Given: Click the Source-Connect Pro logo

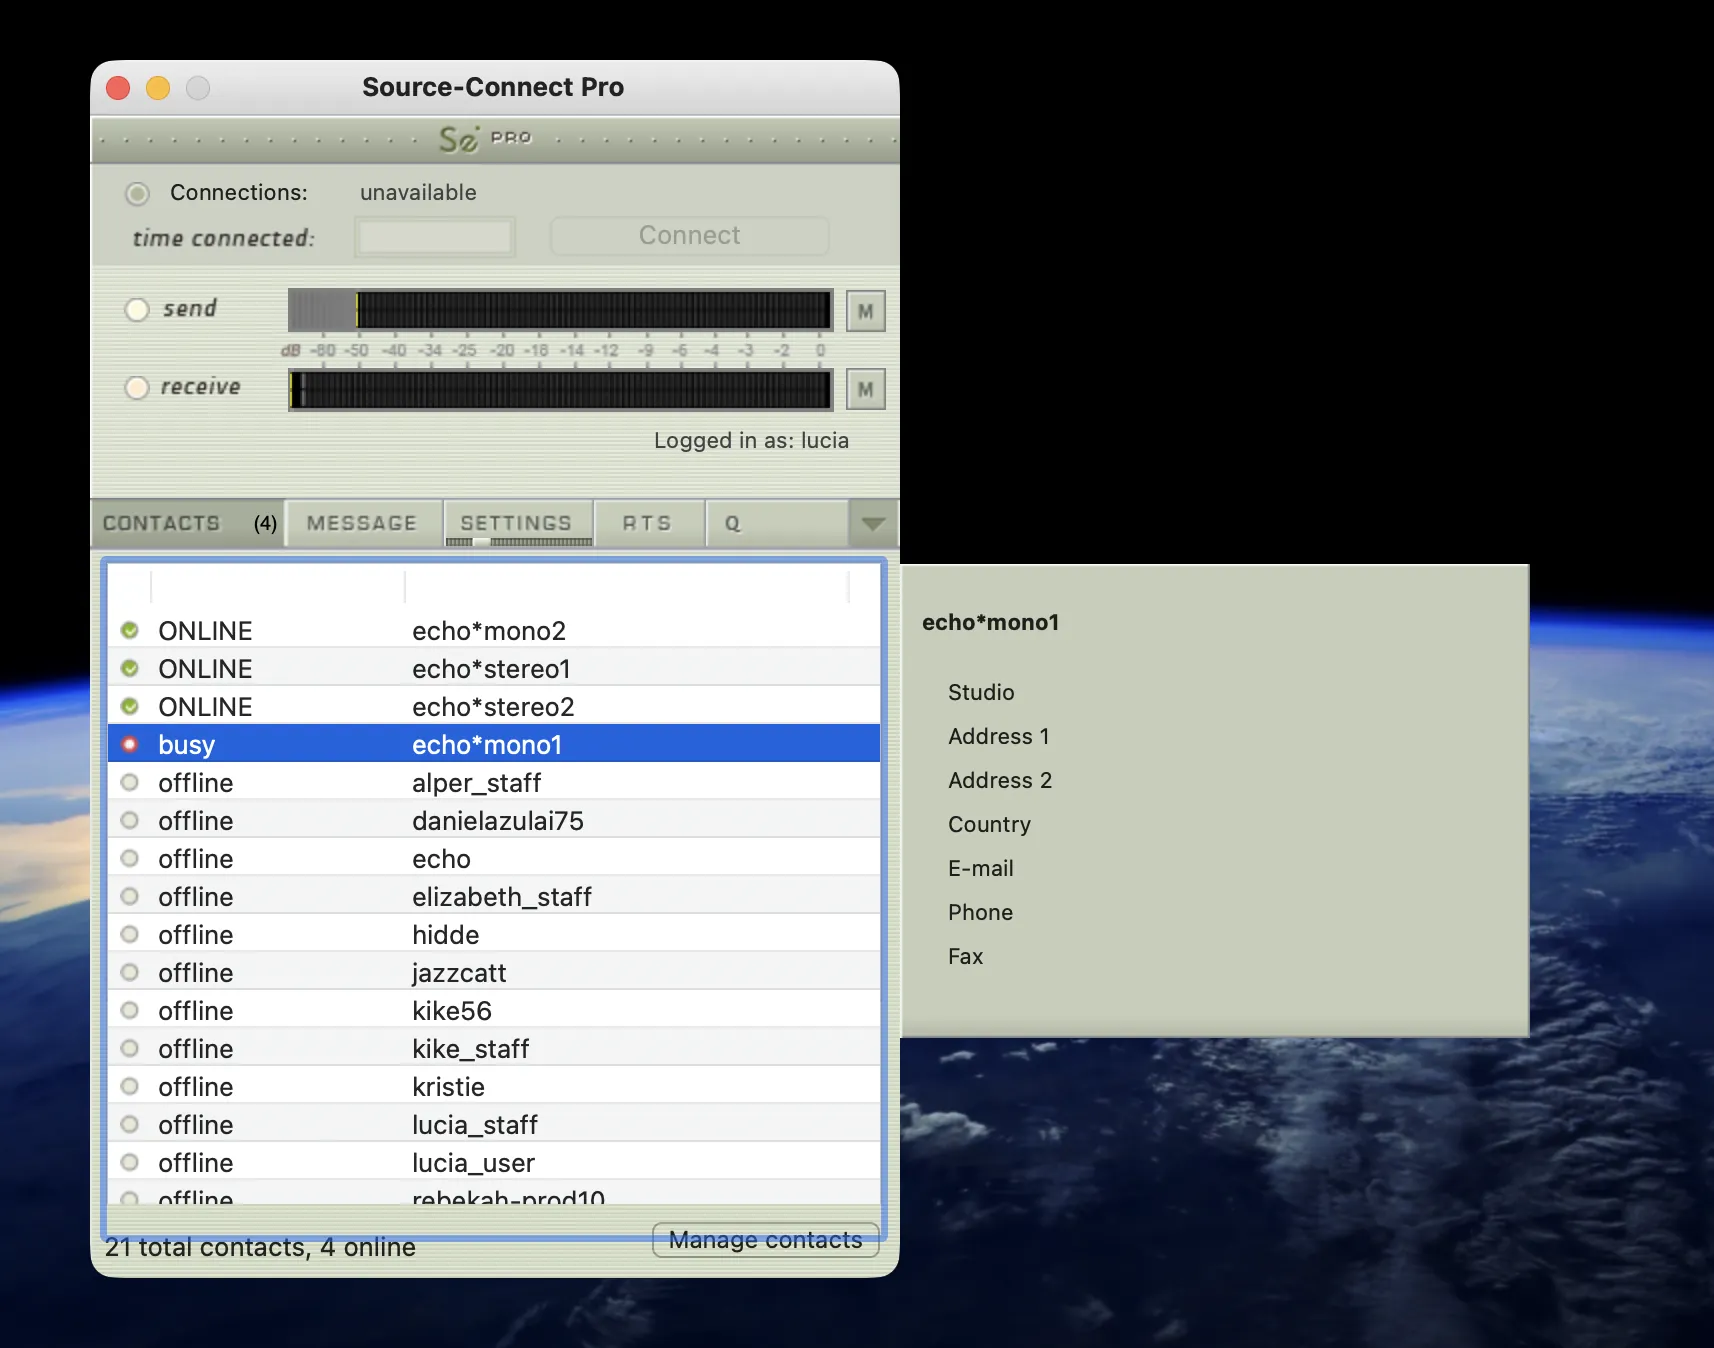Looking at the screenshot, I should coord(486,139).
